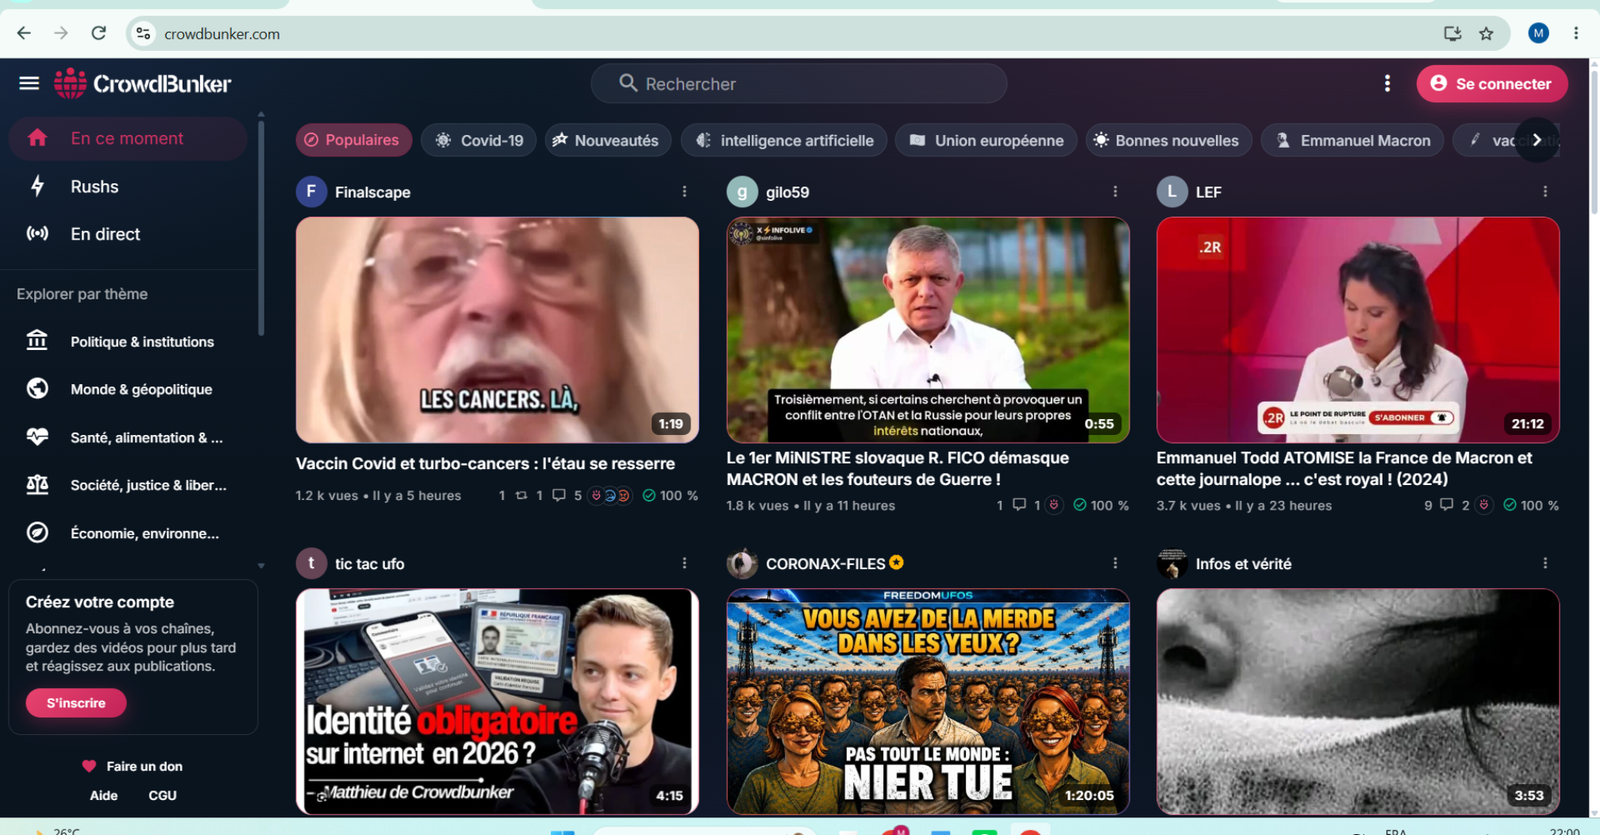The width and height of the screenshot is (1600, 835).
Task: Select the Bonnes nouvelles chip
Action: tap(1168, 140)
